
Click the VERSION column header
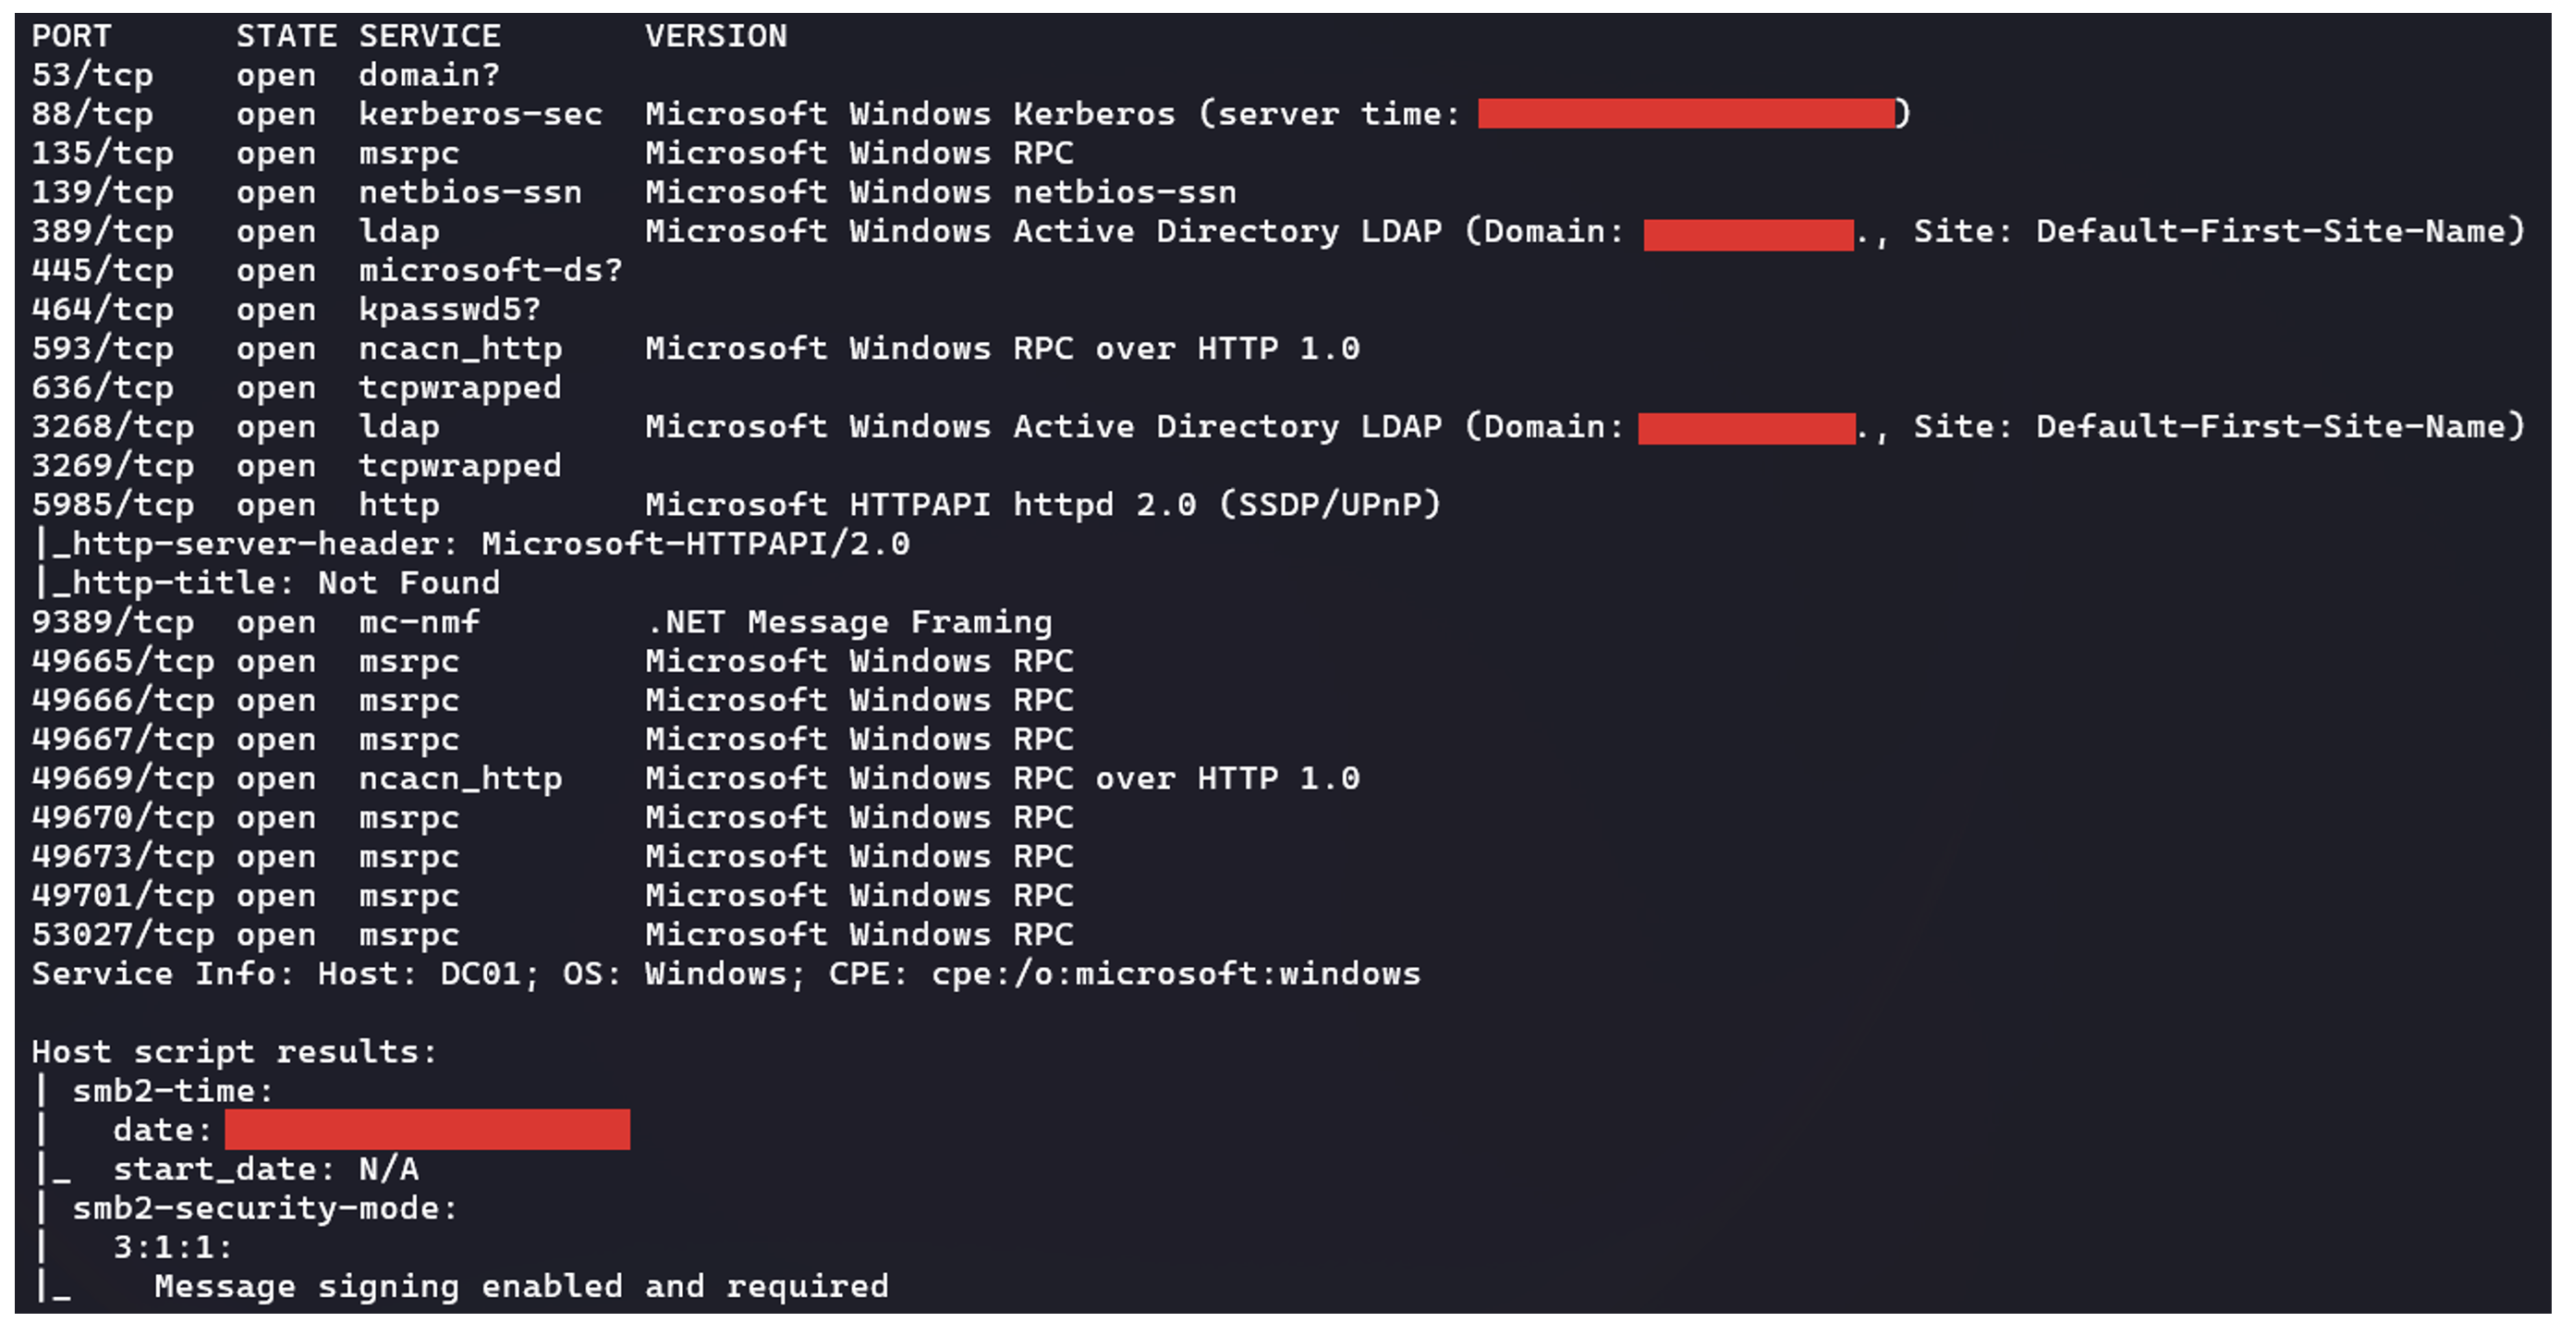(715, 36)
